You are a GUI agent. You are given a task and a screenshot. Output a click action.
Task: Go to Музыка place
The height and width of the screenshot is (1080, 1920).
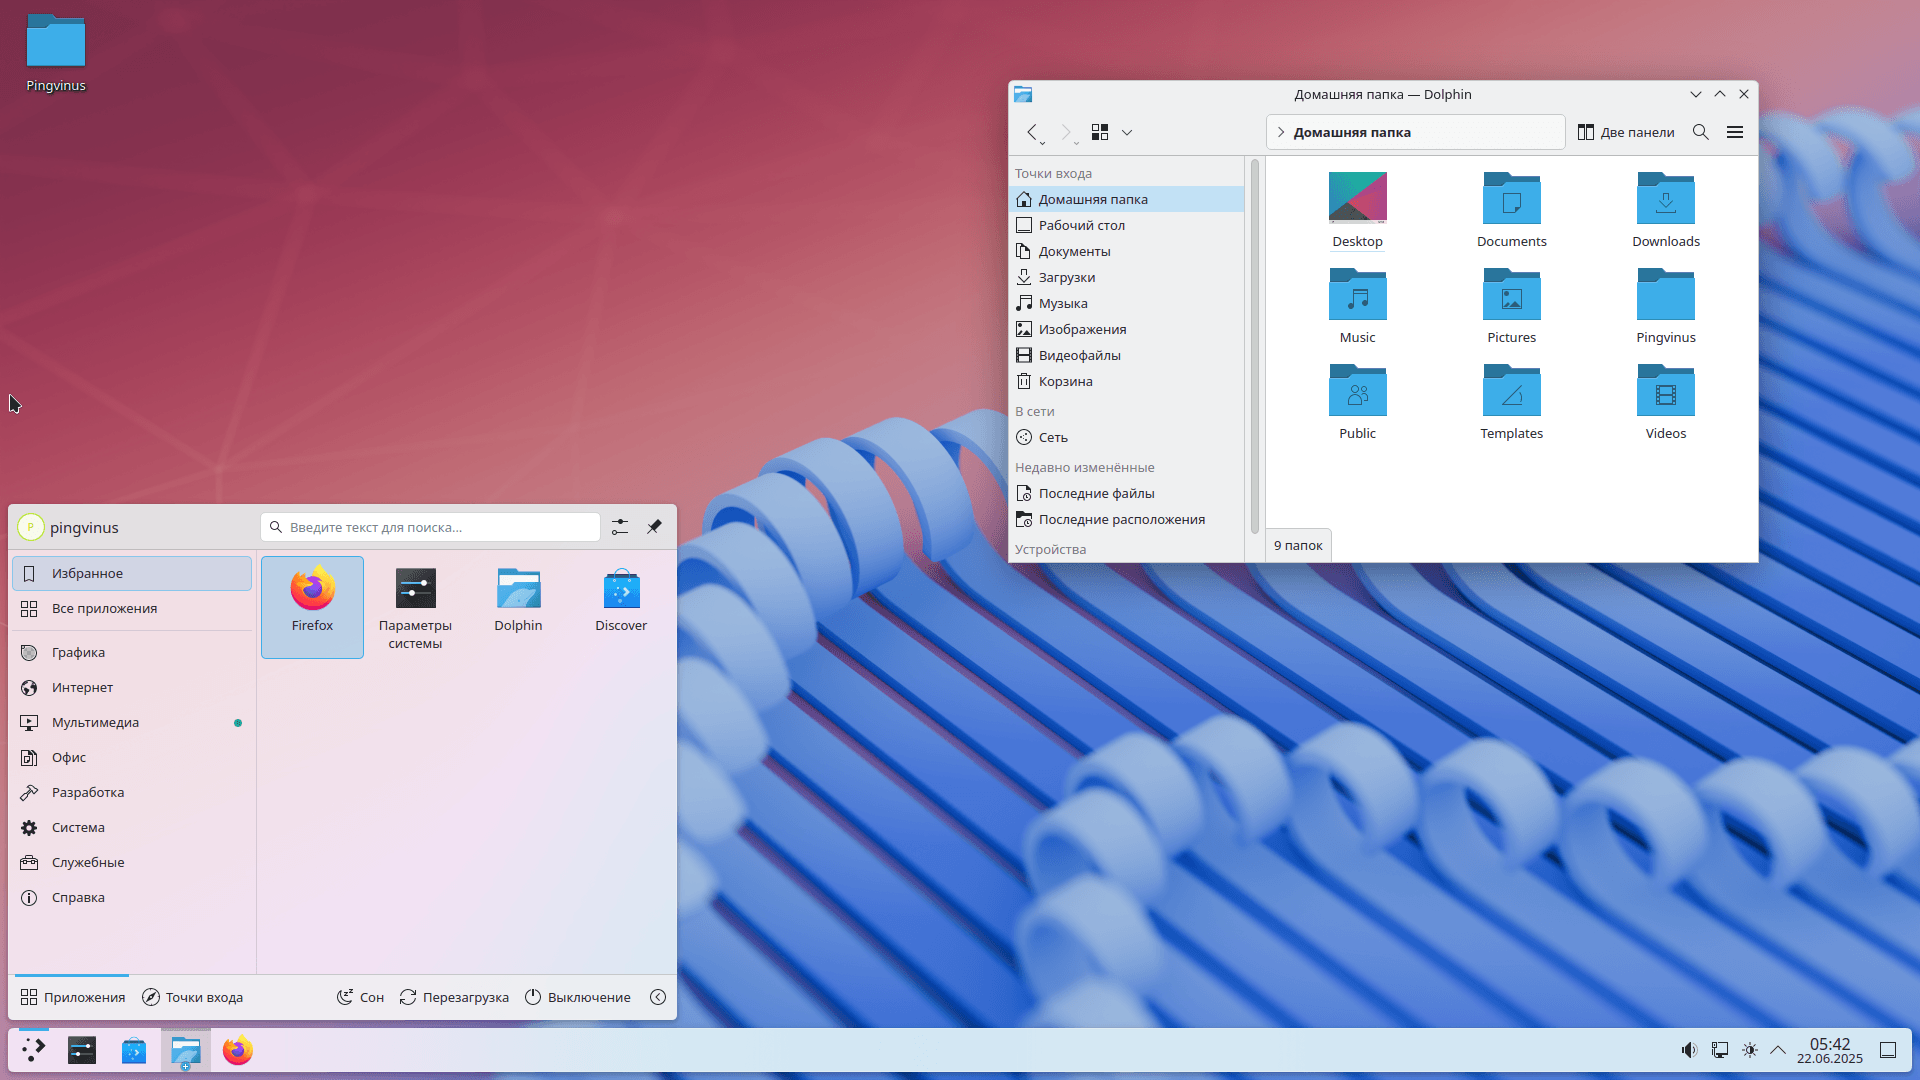pyautogui.click(x=1127, y=303)
